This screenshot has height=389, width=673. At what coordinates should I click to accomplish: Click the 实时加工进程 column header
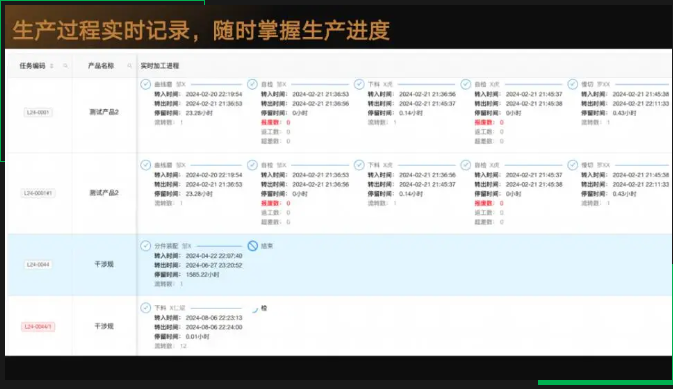[160, 66]
